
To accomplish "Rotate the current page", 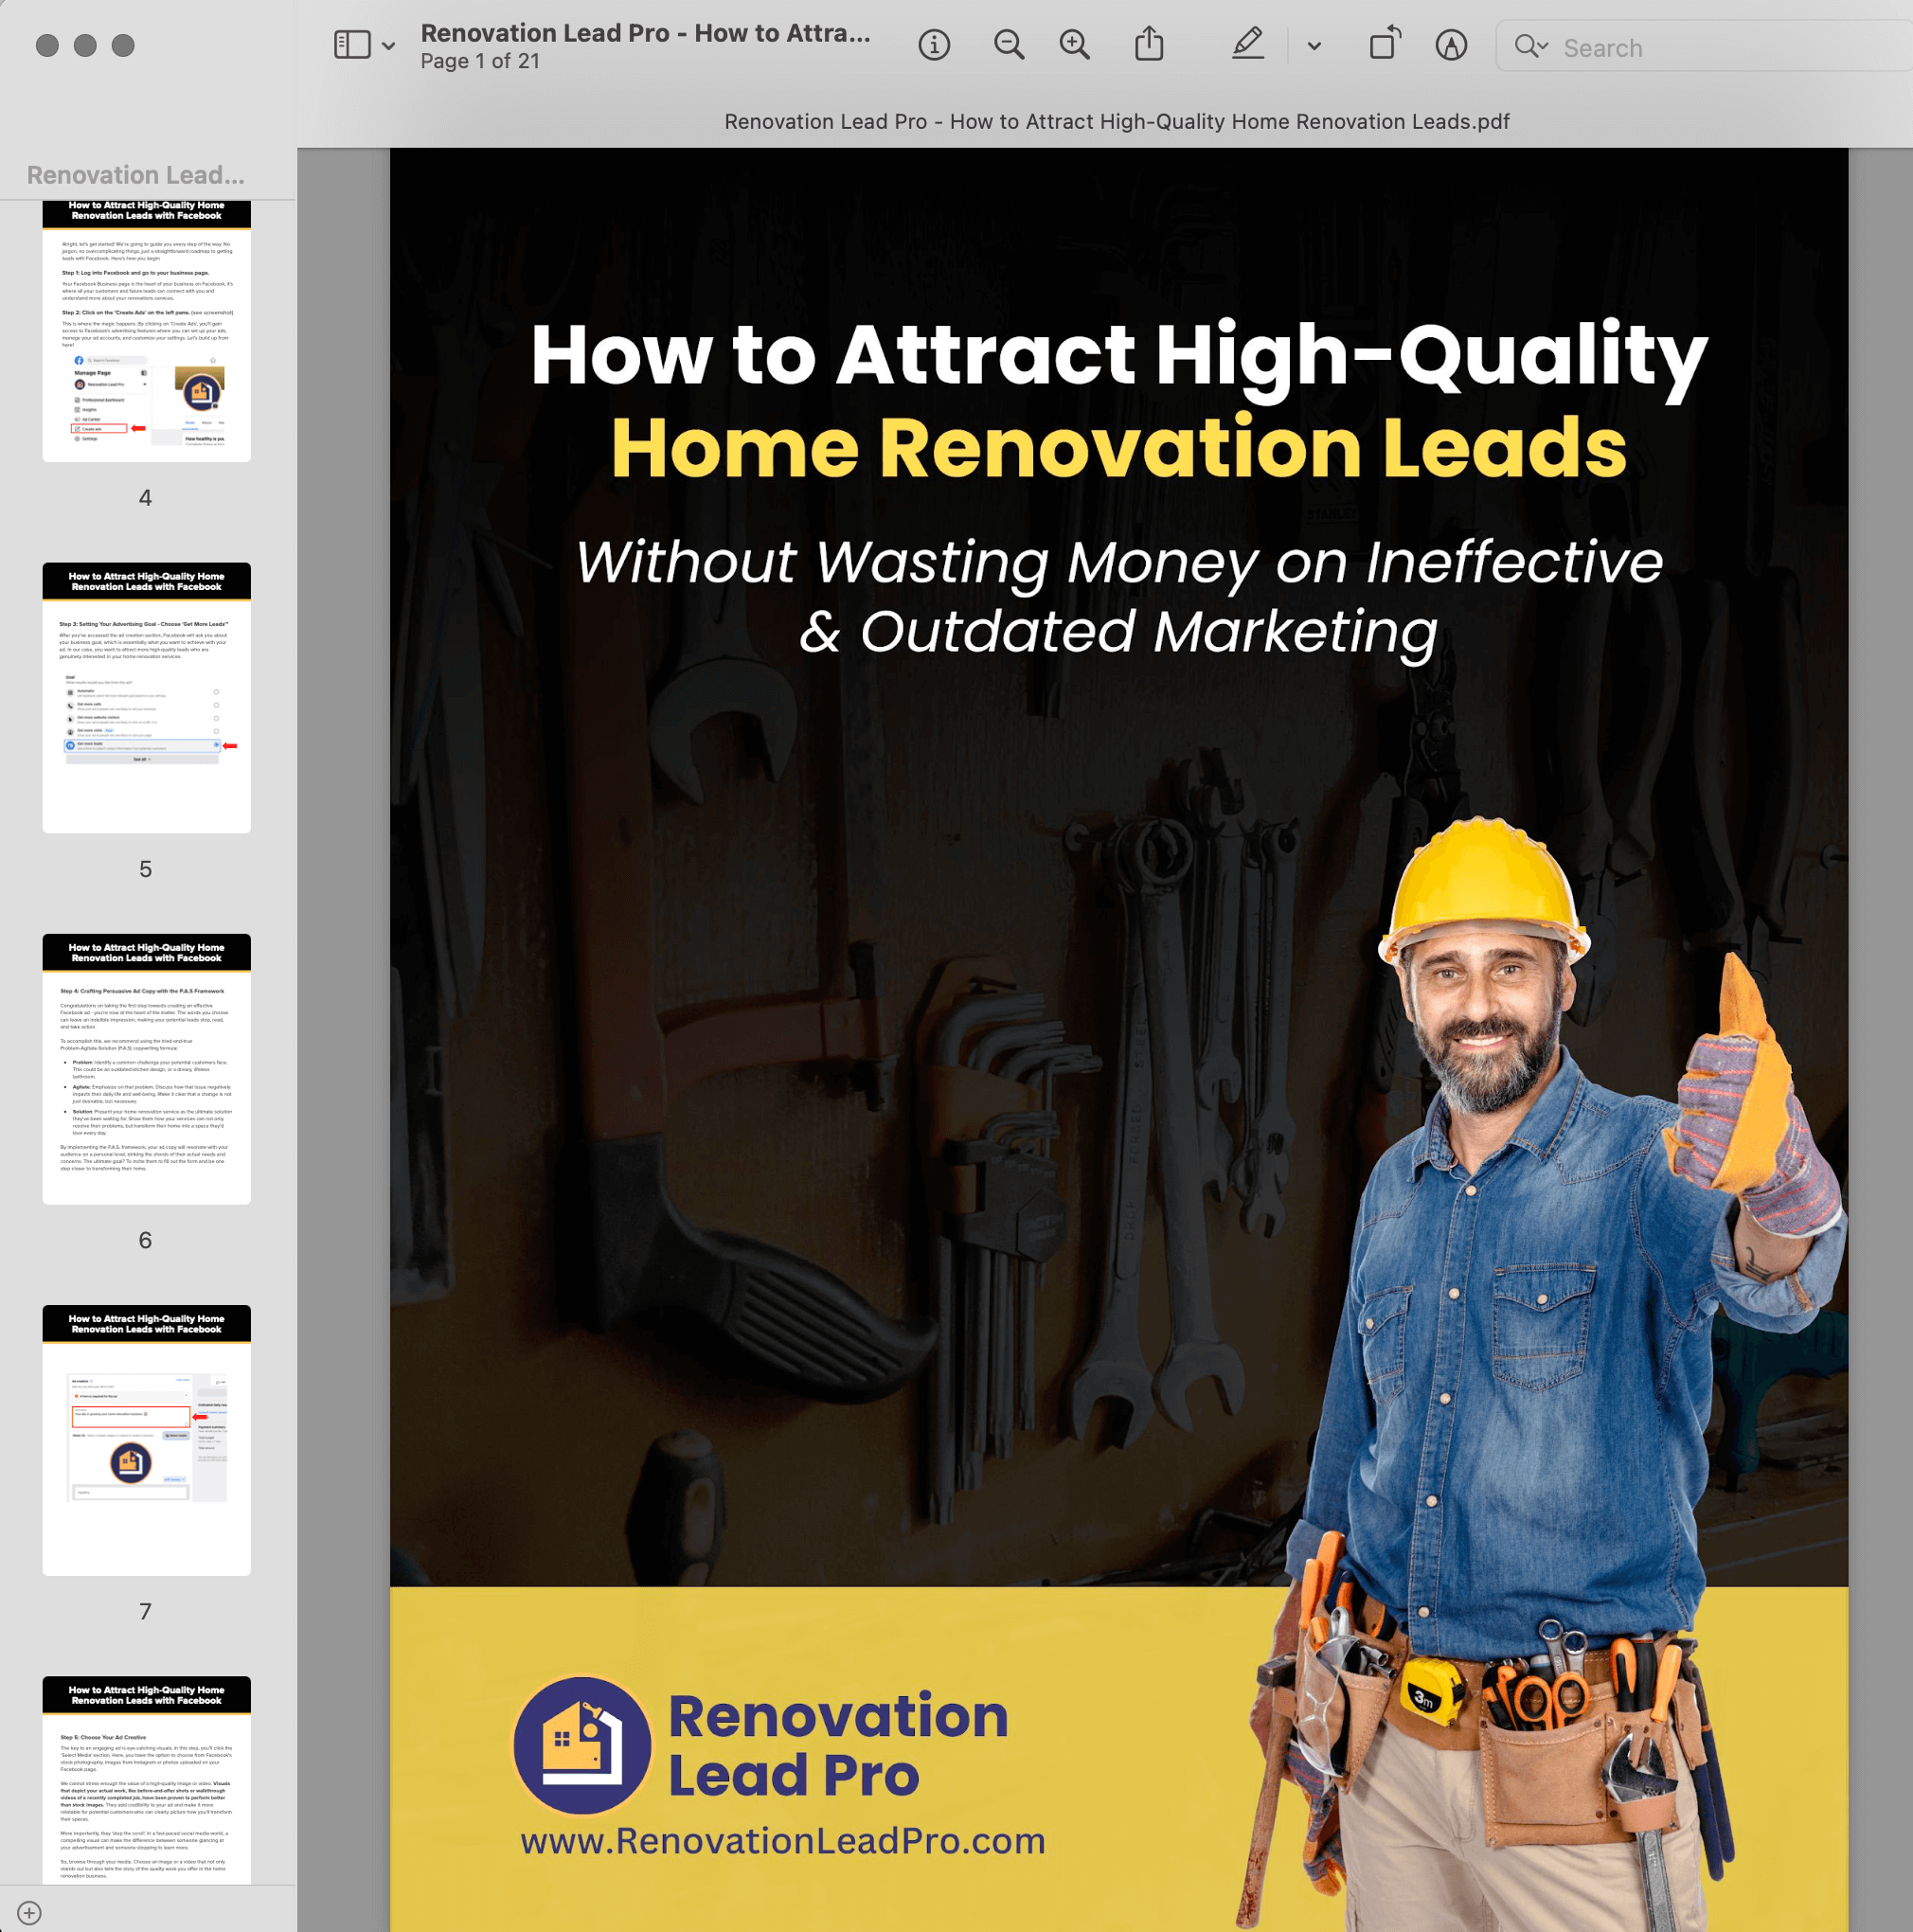I will pos(1385,45).
